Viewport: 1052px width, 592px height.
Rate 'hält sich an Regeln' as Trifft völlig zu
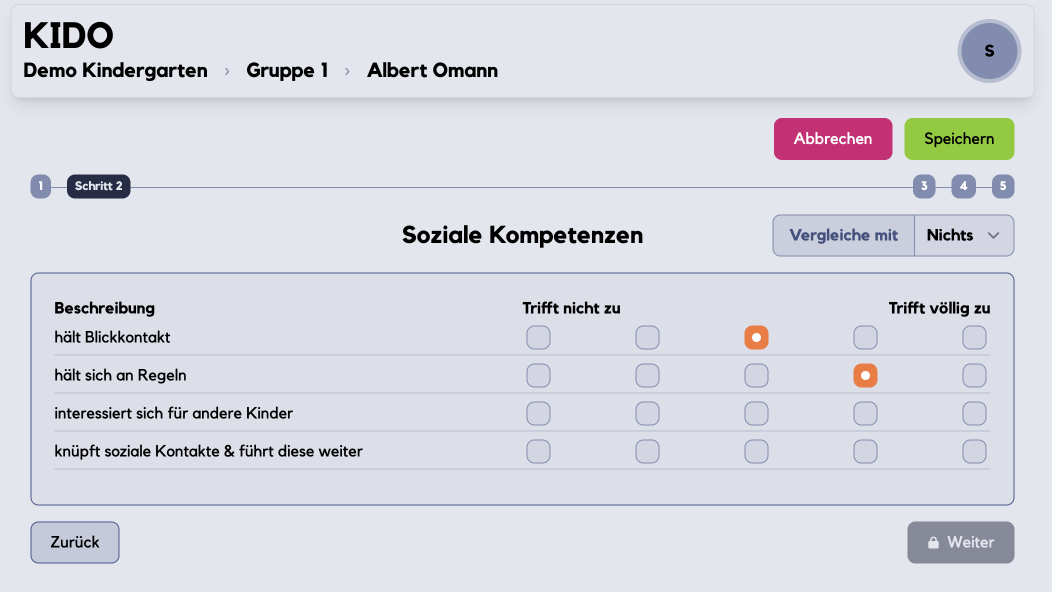(974, 375)
